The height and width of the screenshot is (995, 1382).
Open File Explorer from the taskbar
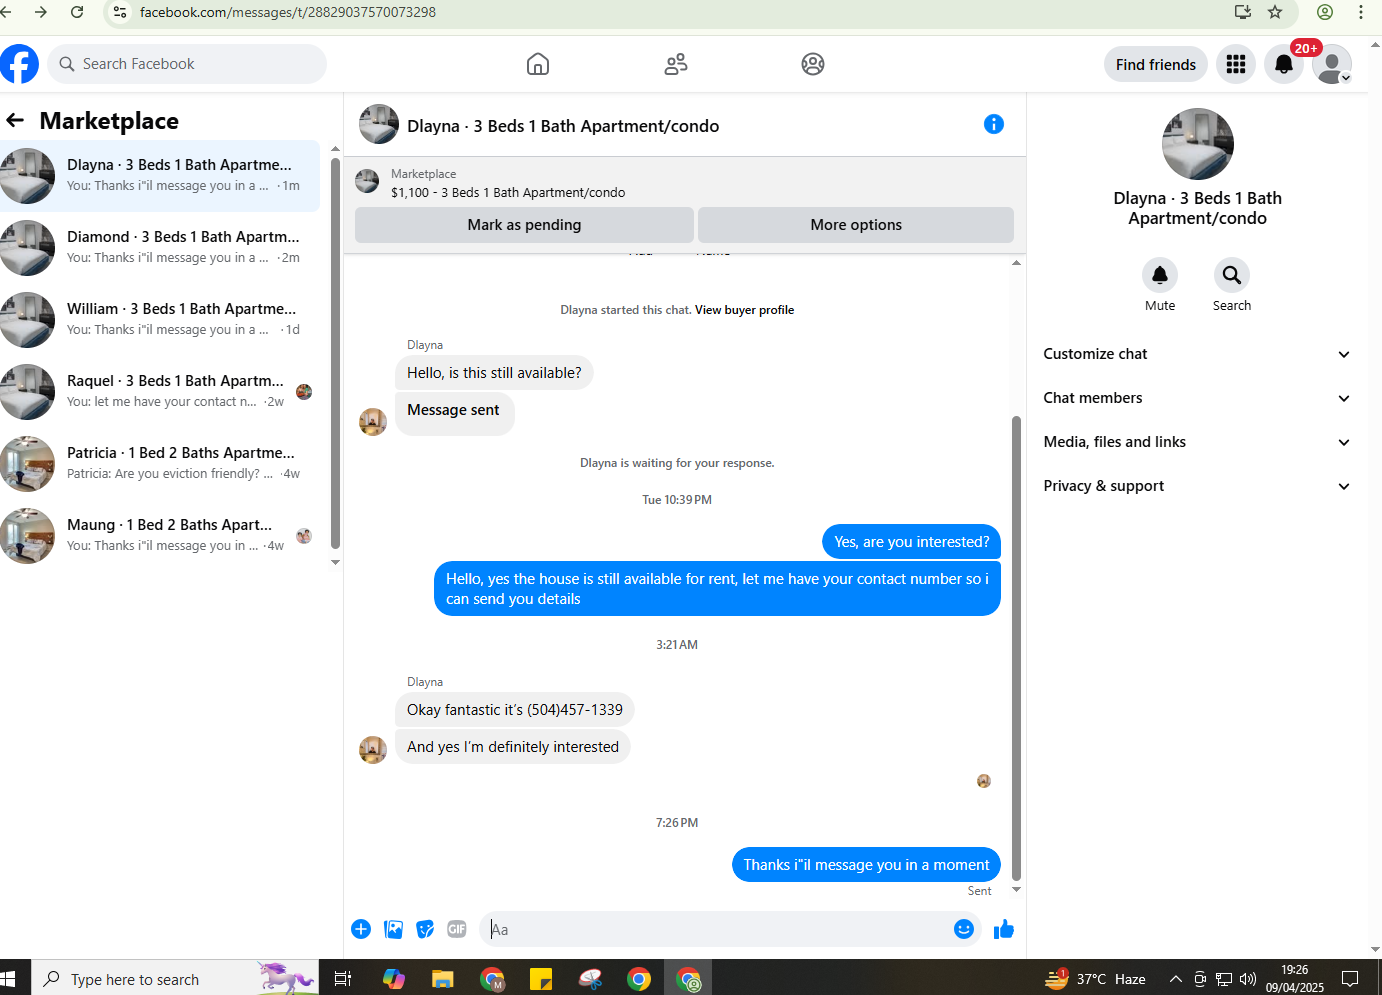point(443,978)
